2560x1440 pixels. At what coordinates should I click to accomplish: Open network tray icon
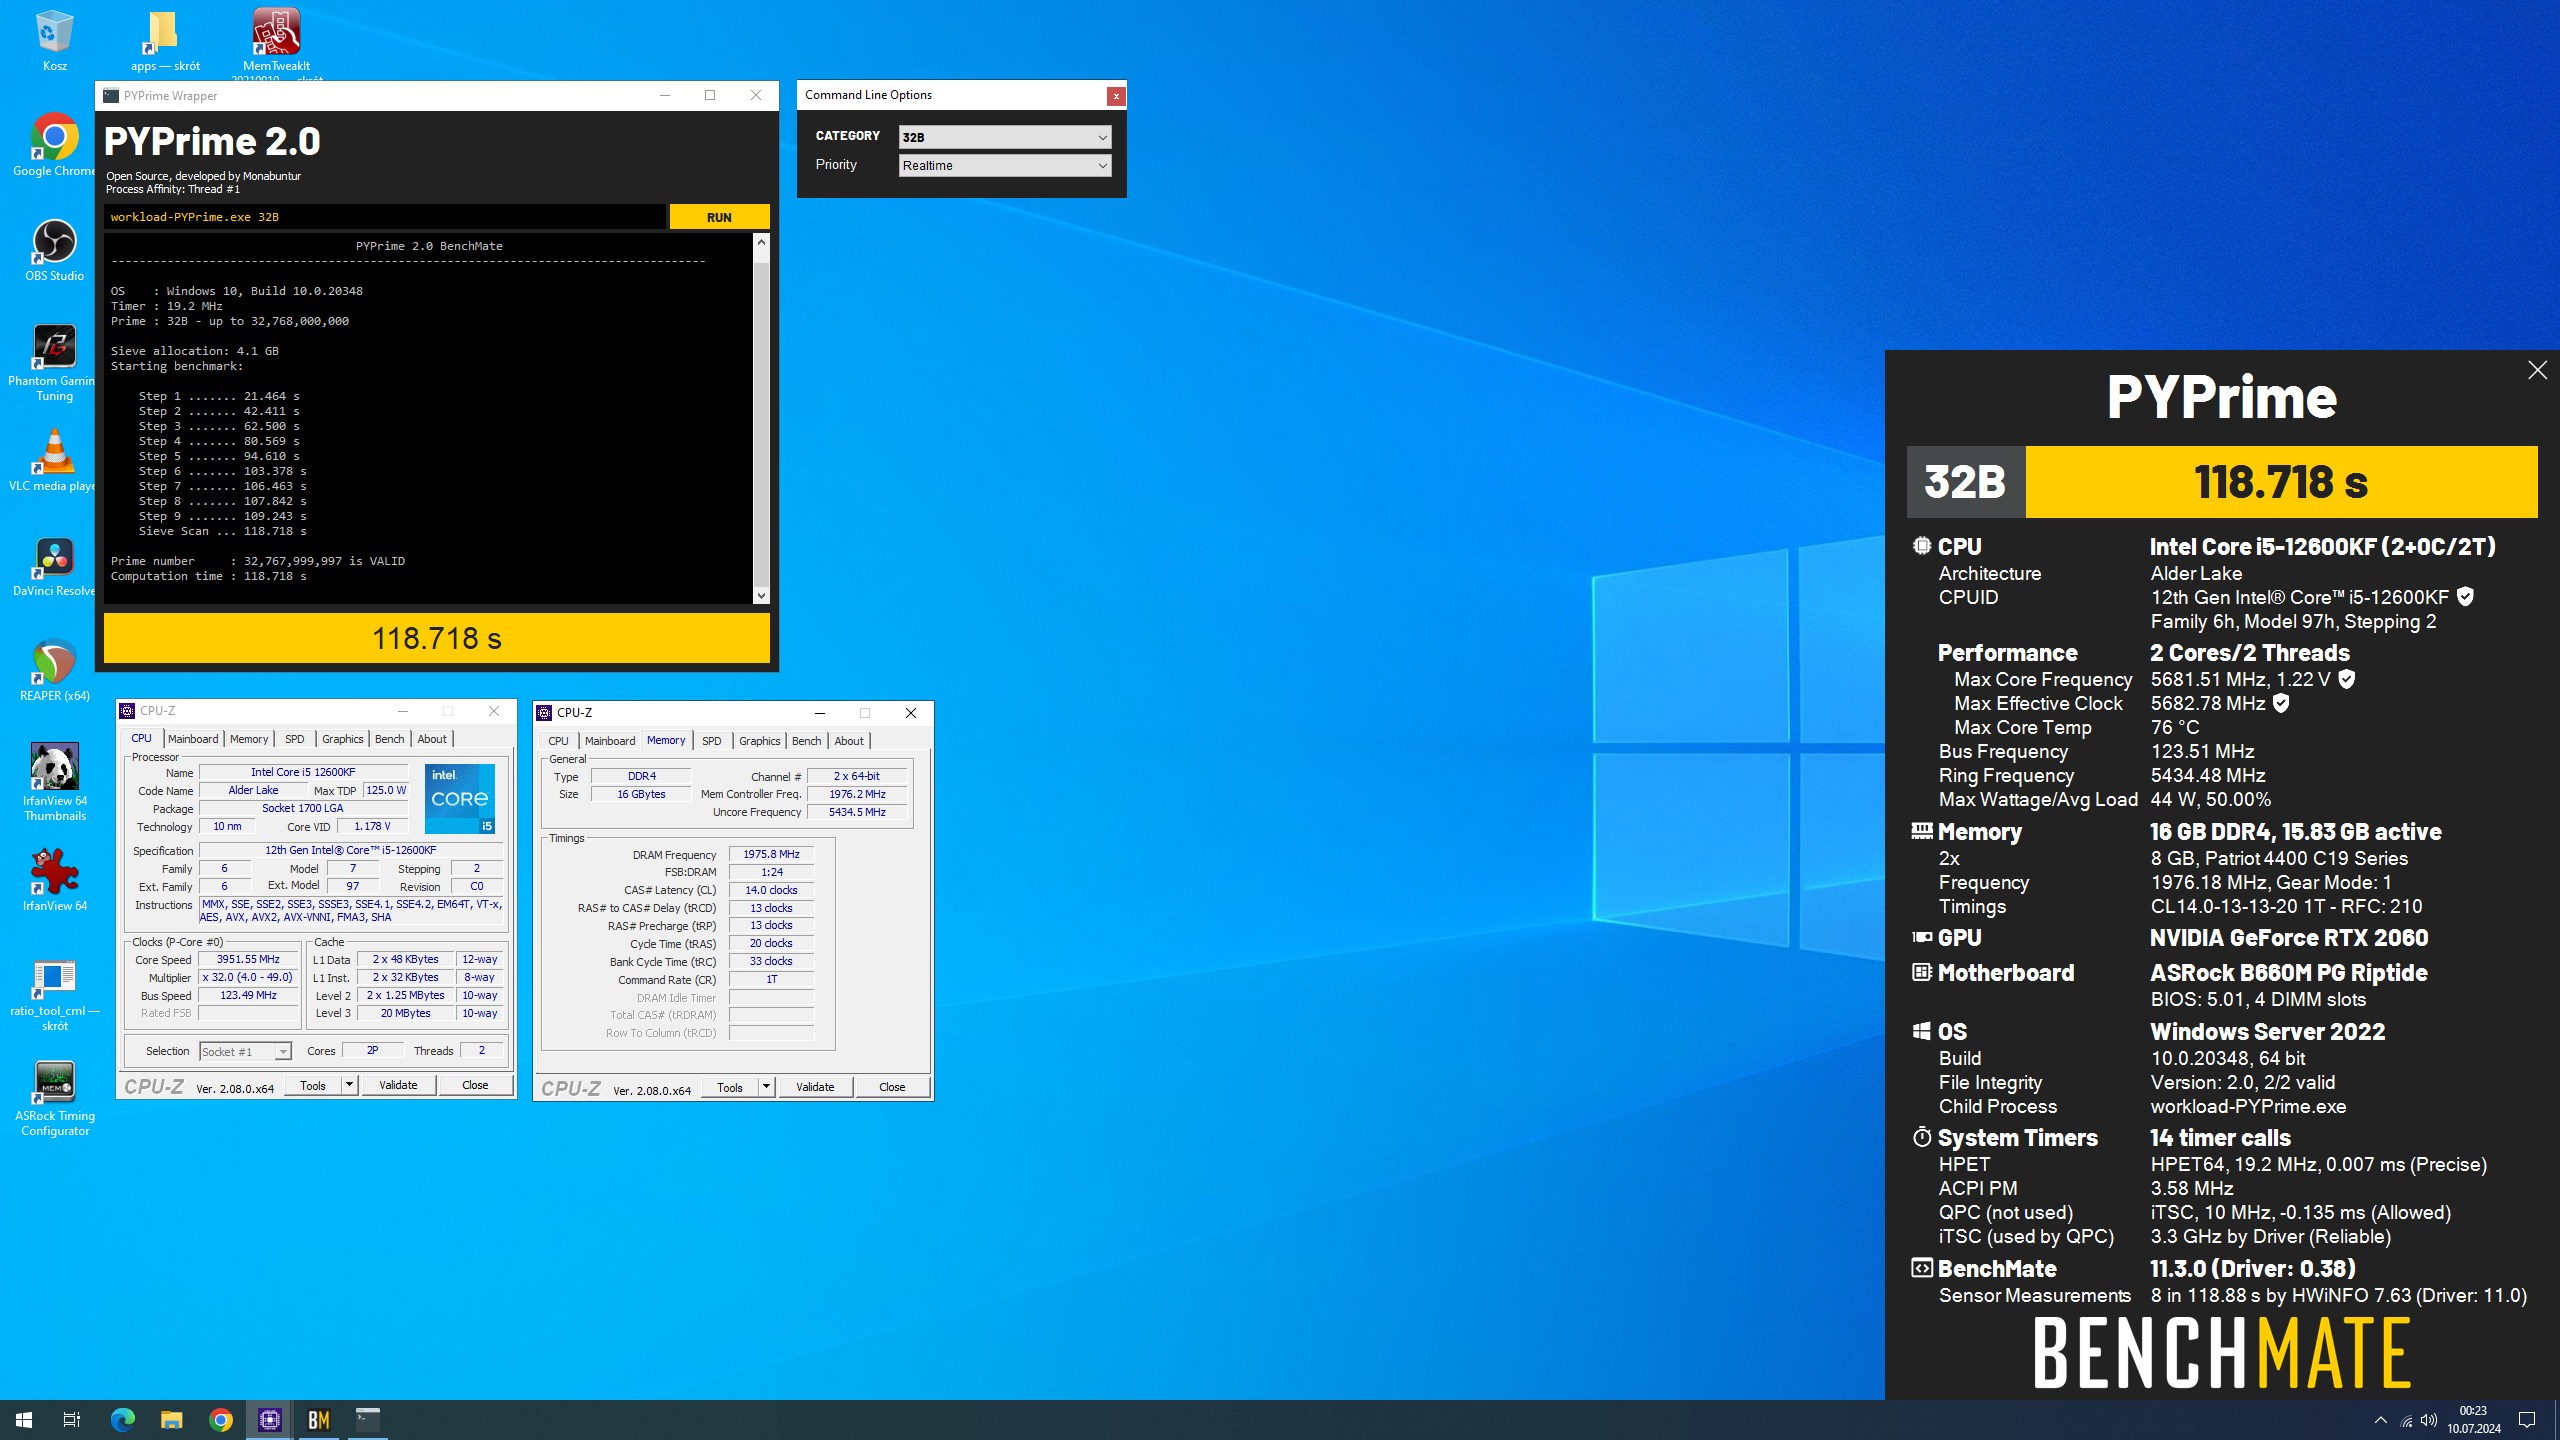tap(2406, 1420)
